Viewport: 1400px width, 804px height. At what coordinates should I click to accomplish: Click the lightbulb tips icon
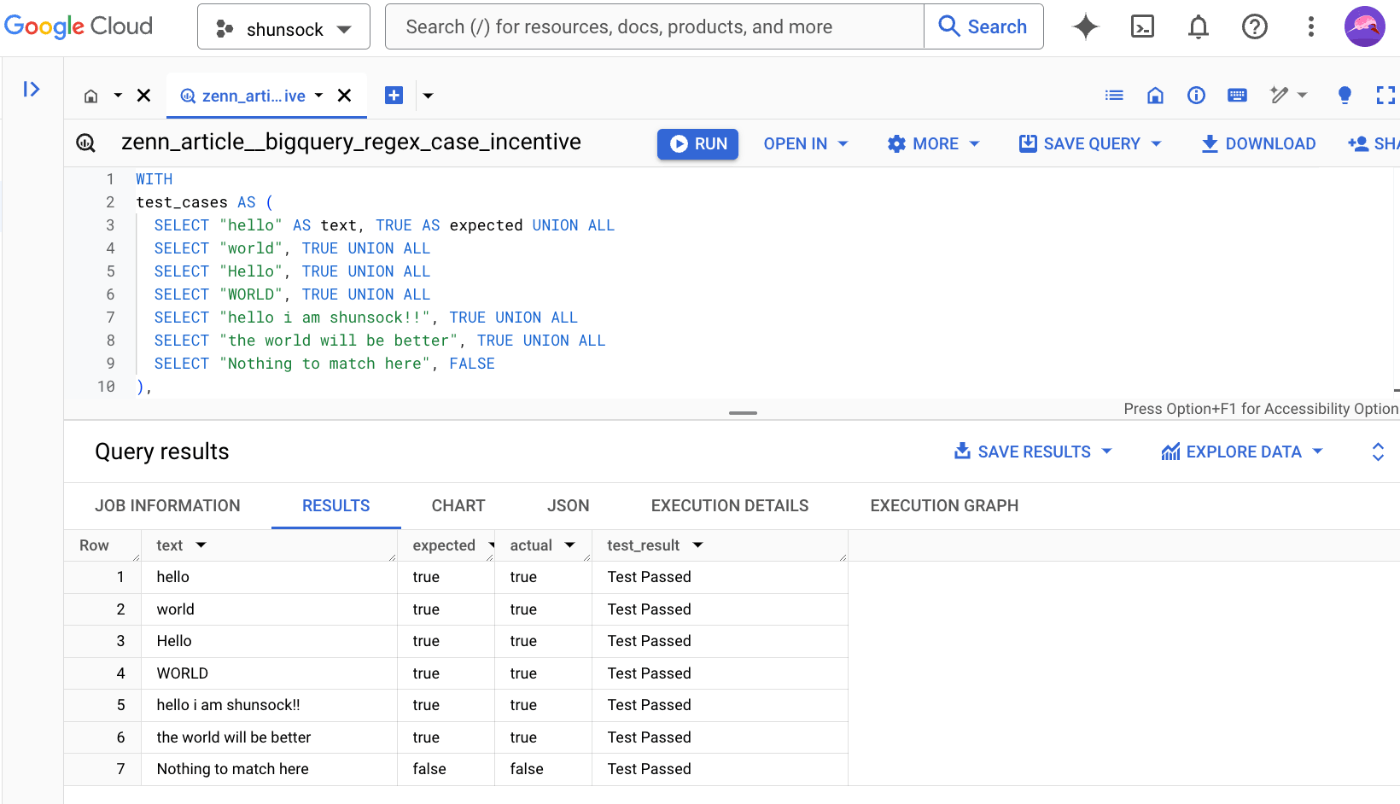[x=1345, y=95]
